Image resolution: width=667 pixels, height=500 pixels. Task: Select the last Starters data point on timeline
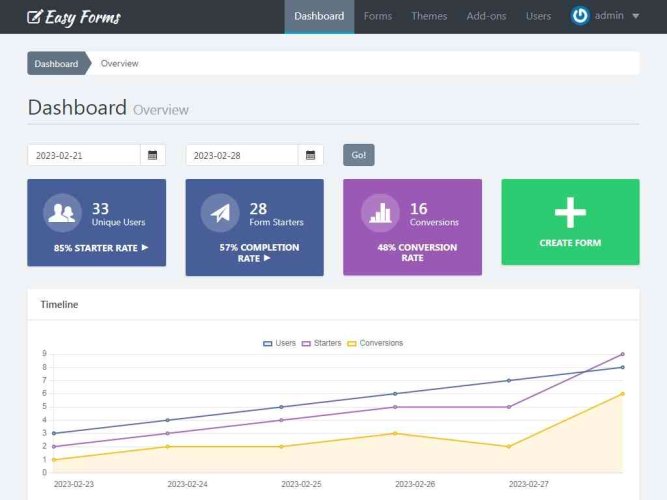(x=622, y=354)
